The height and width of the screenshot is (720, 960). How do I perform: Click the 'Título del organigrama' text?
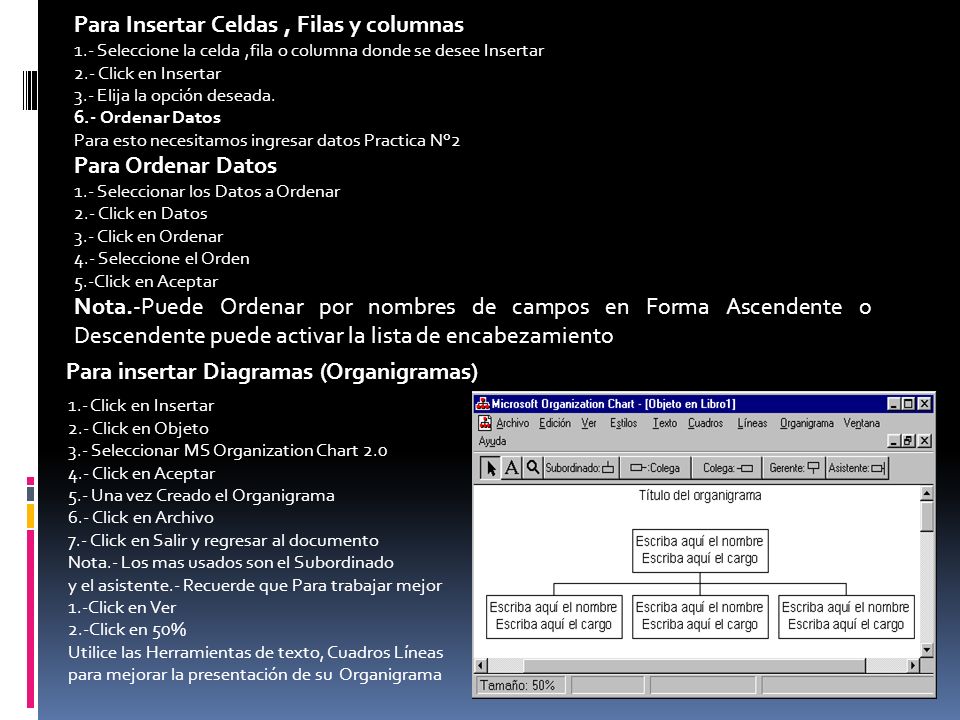pyautogui.click(x=700, y=495)
